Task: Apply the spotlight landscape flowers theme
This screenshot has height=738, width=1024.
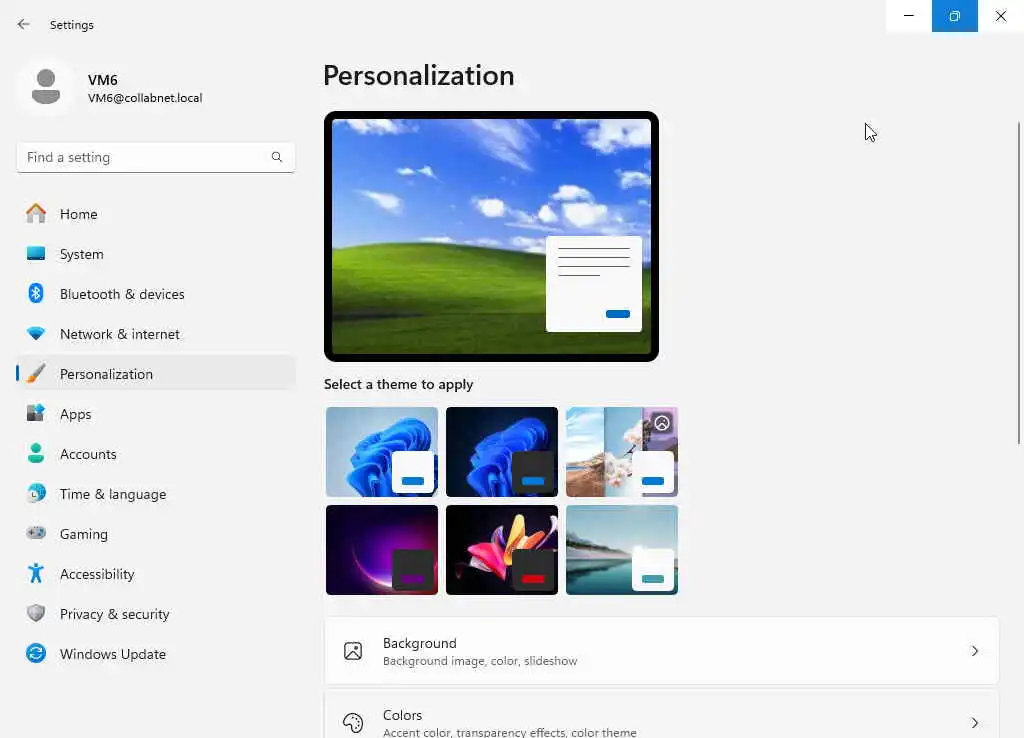Action: (x=622, y=452)
